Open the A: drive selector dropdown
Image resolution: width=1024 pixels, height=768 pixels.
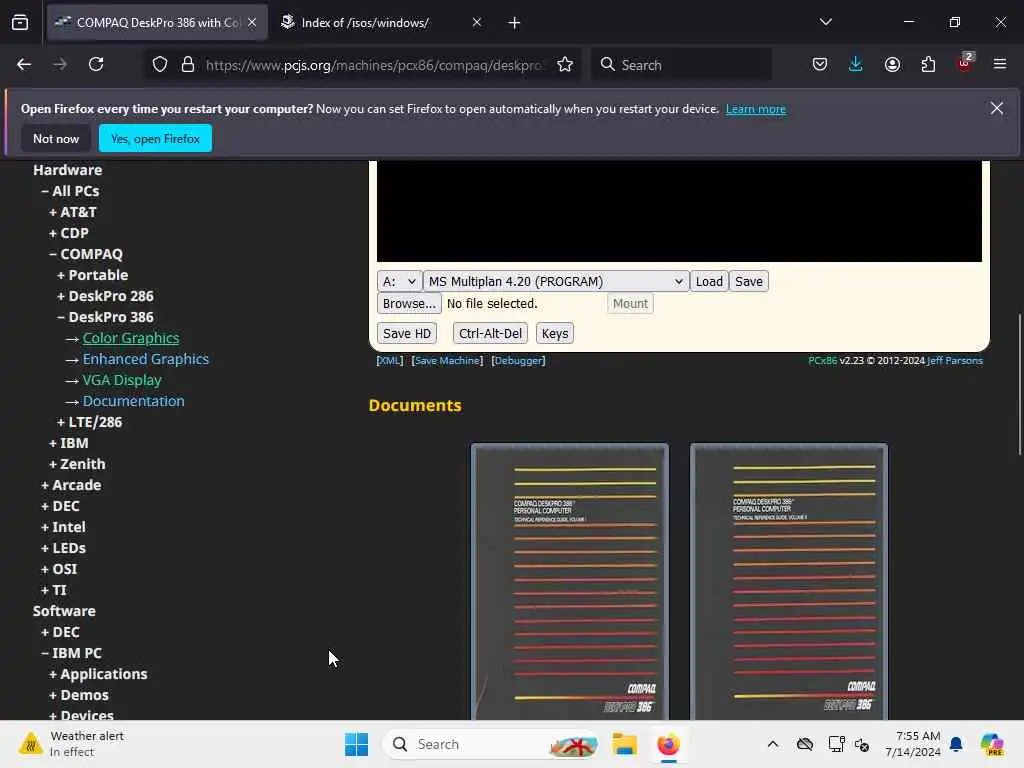399,281
